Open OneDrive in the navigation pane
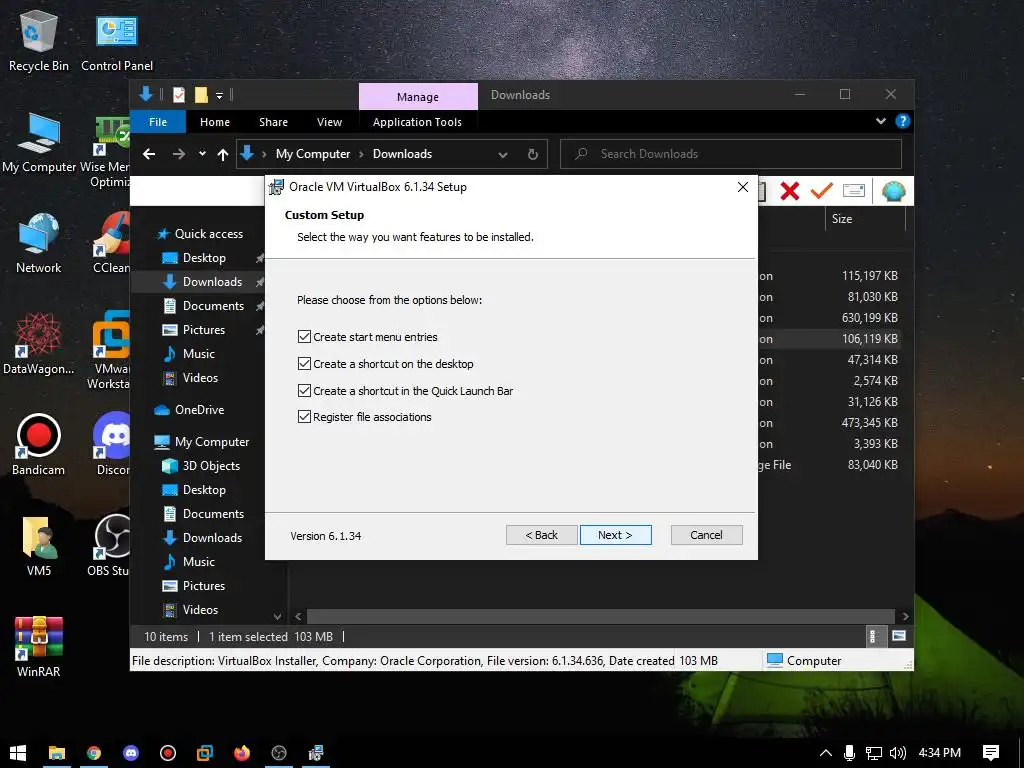 click(199, 409)
